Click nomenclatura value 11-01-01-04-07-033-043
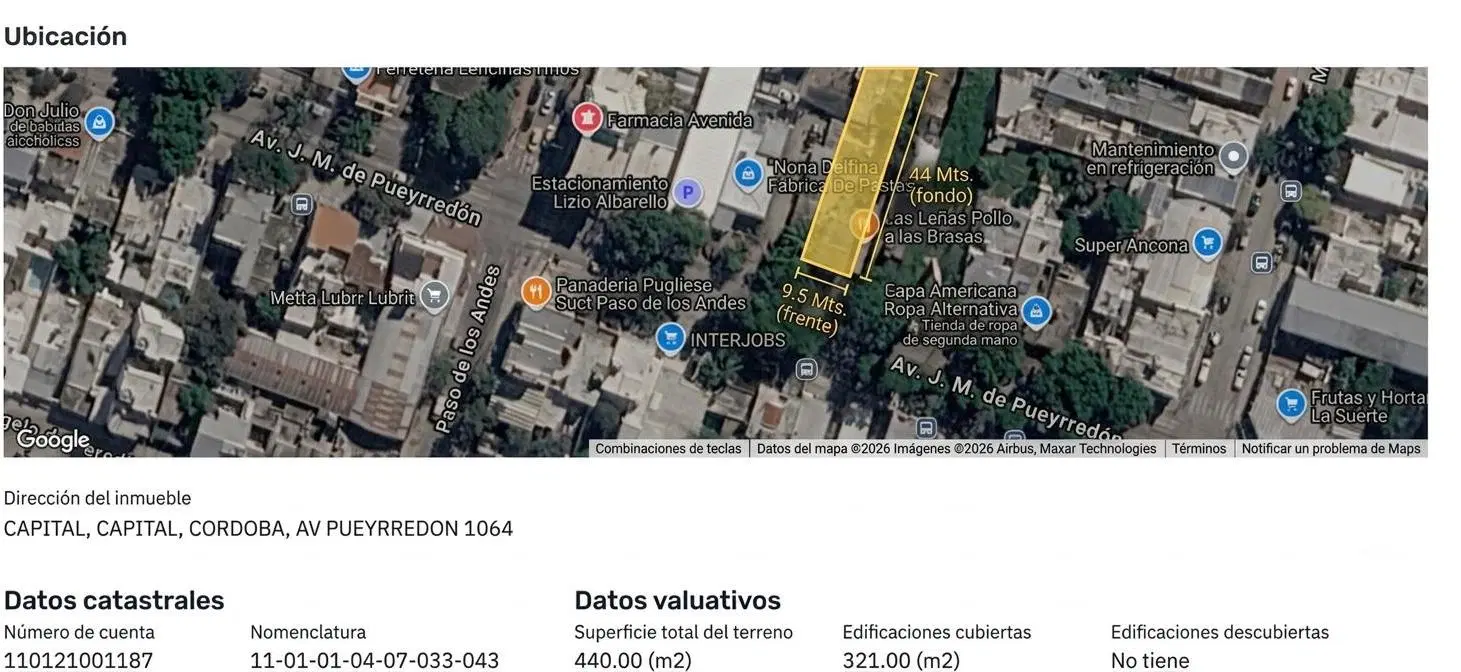Image resolution: width=1461 pixels, height=672 pixels. click(374, 661)
